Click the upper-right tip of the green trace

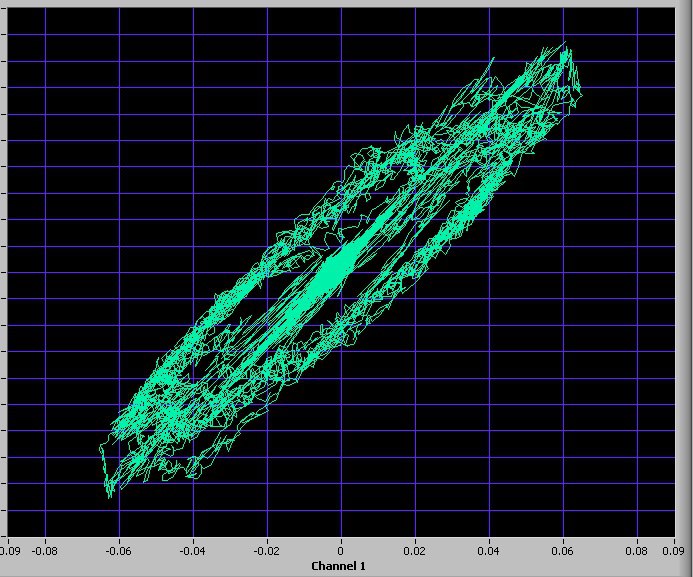pyautogui.click(x=568, y=50)
